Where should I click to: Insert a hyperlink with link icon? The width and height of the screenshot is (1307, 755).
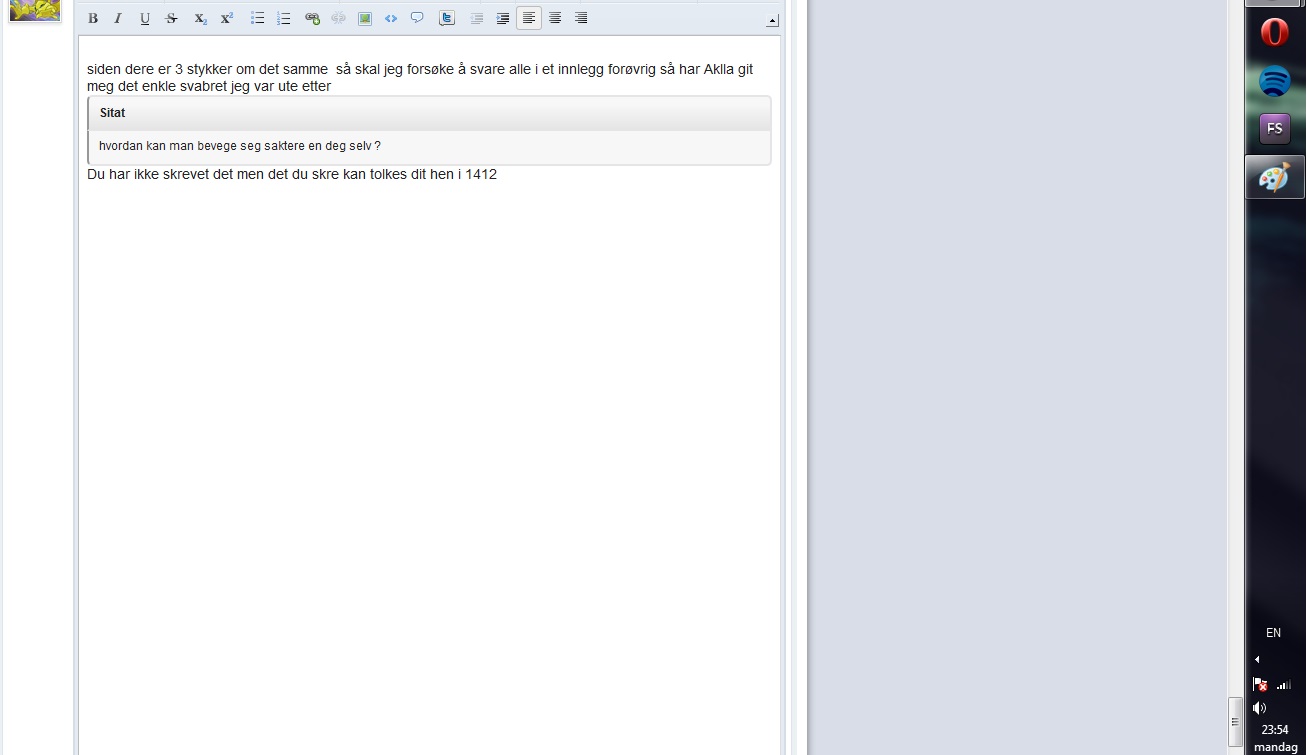[313, 19]
